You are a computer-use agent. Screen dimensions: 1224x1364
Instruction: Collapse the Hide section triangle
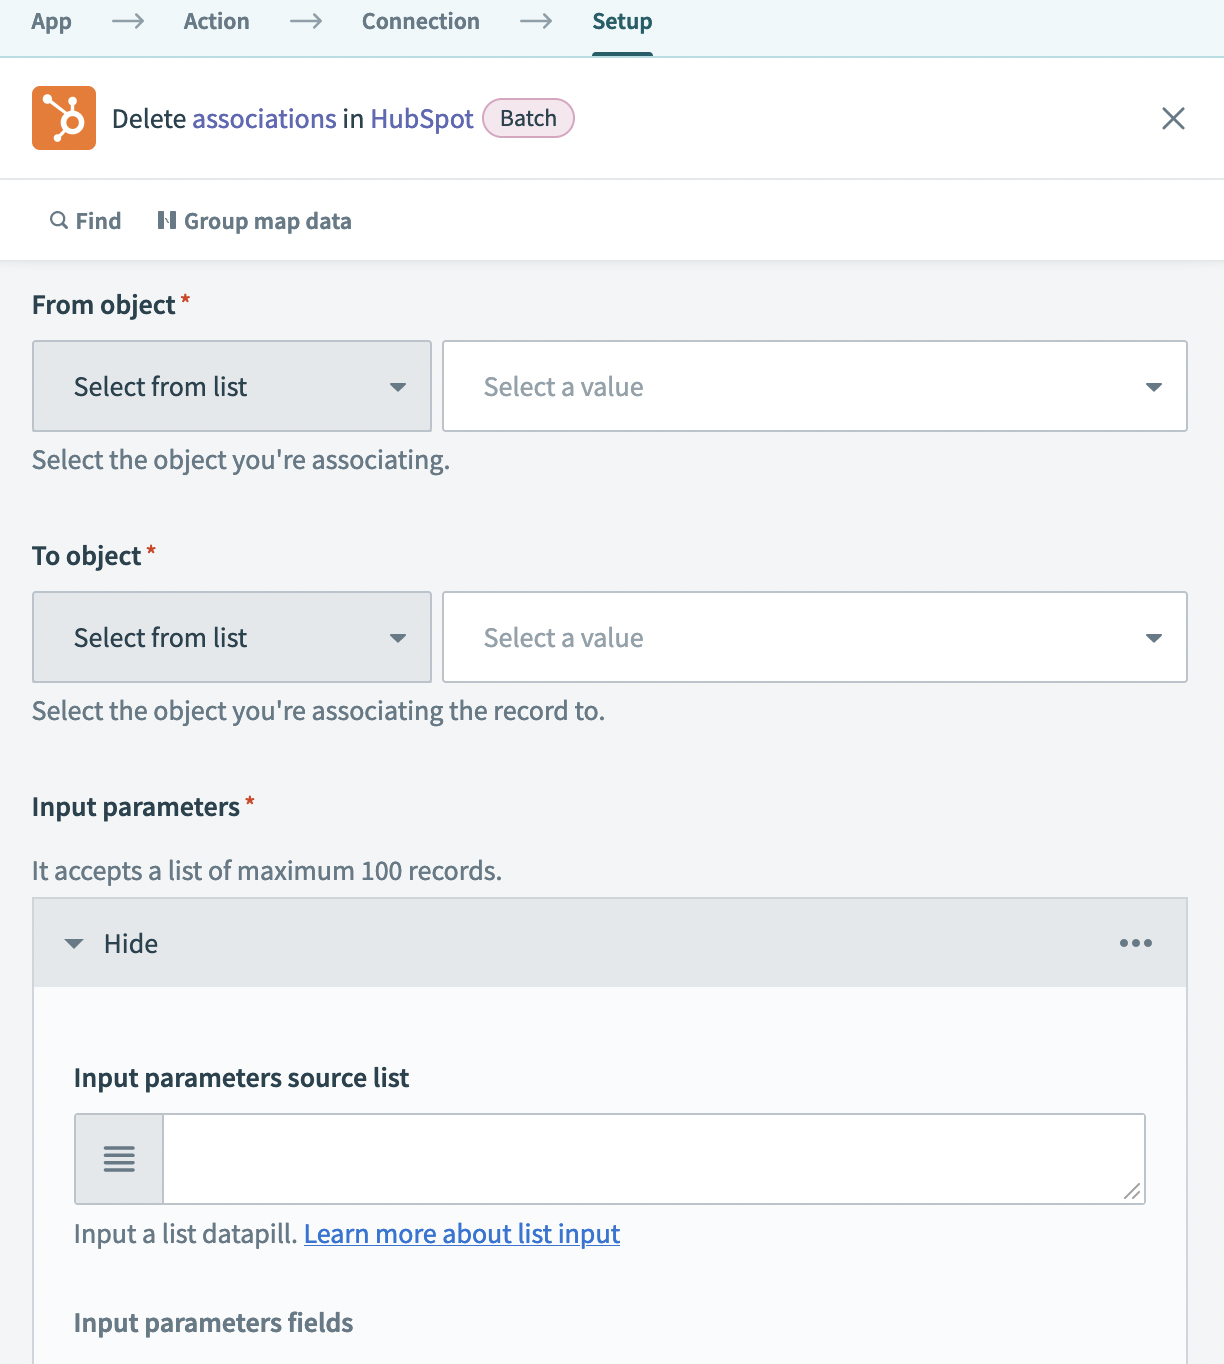[74, 943]
